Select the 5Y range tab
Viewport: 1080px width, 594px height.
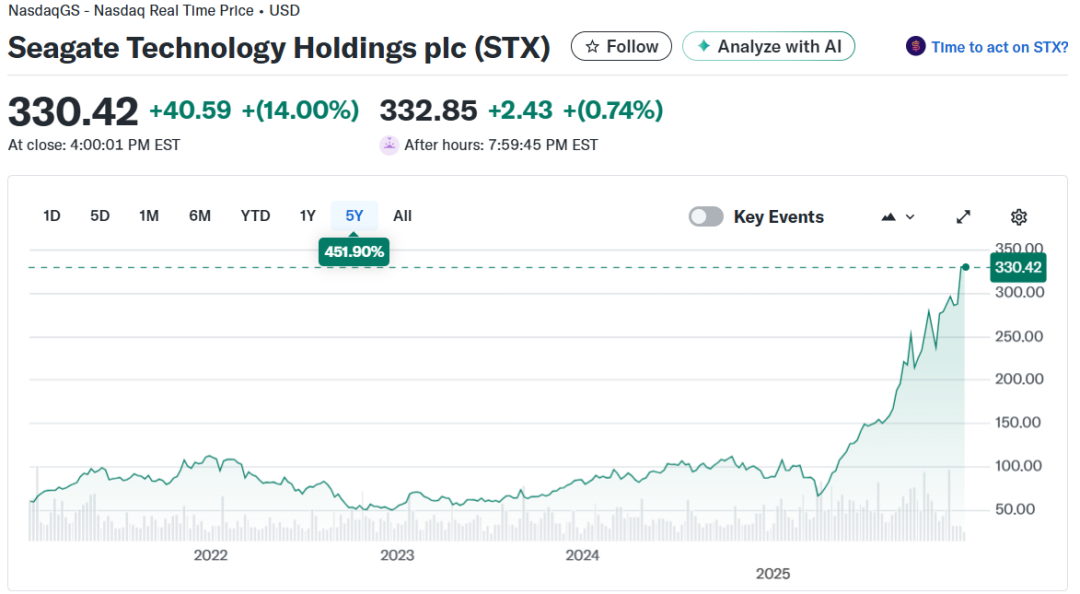click(x=354, y=216)
